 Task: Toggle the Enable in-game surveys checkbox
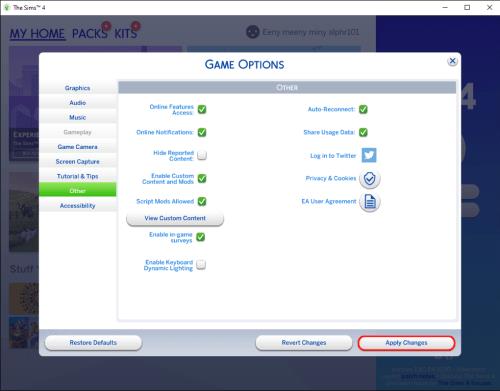click(200, 237)
